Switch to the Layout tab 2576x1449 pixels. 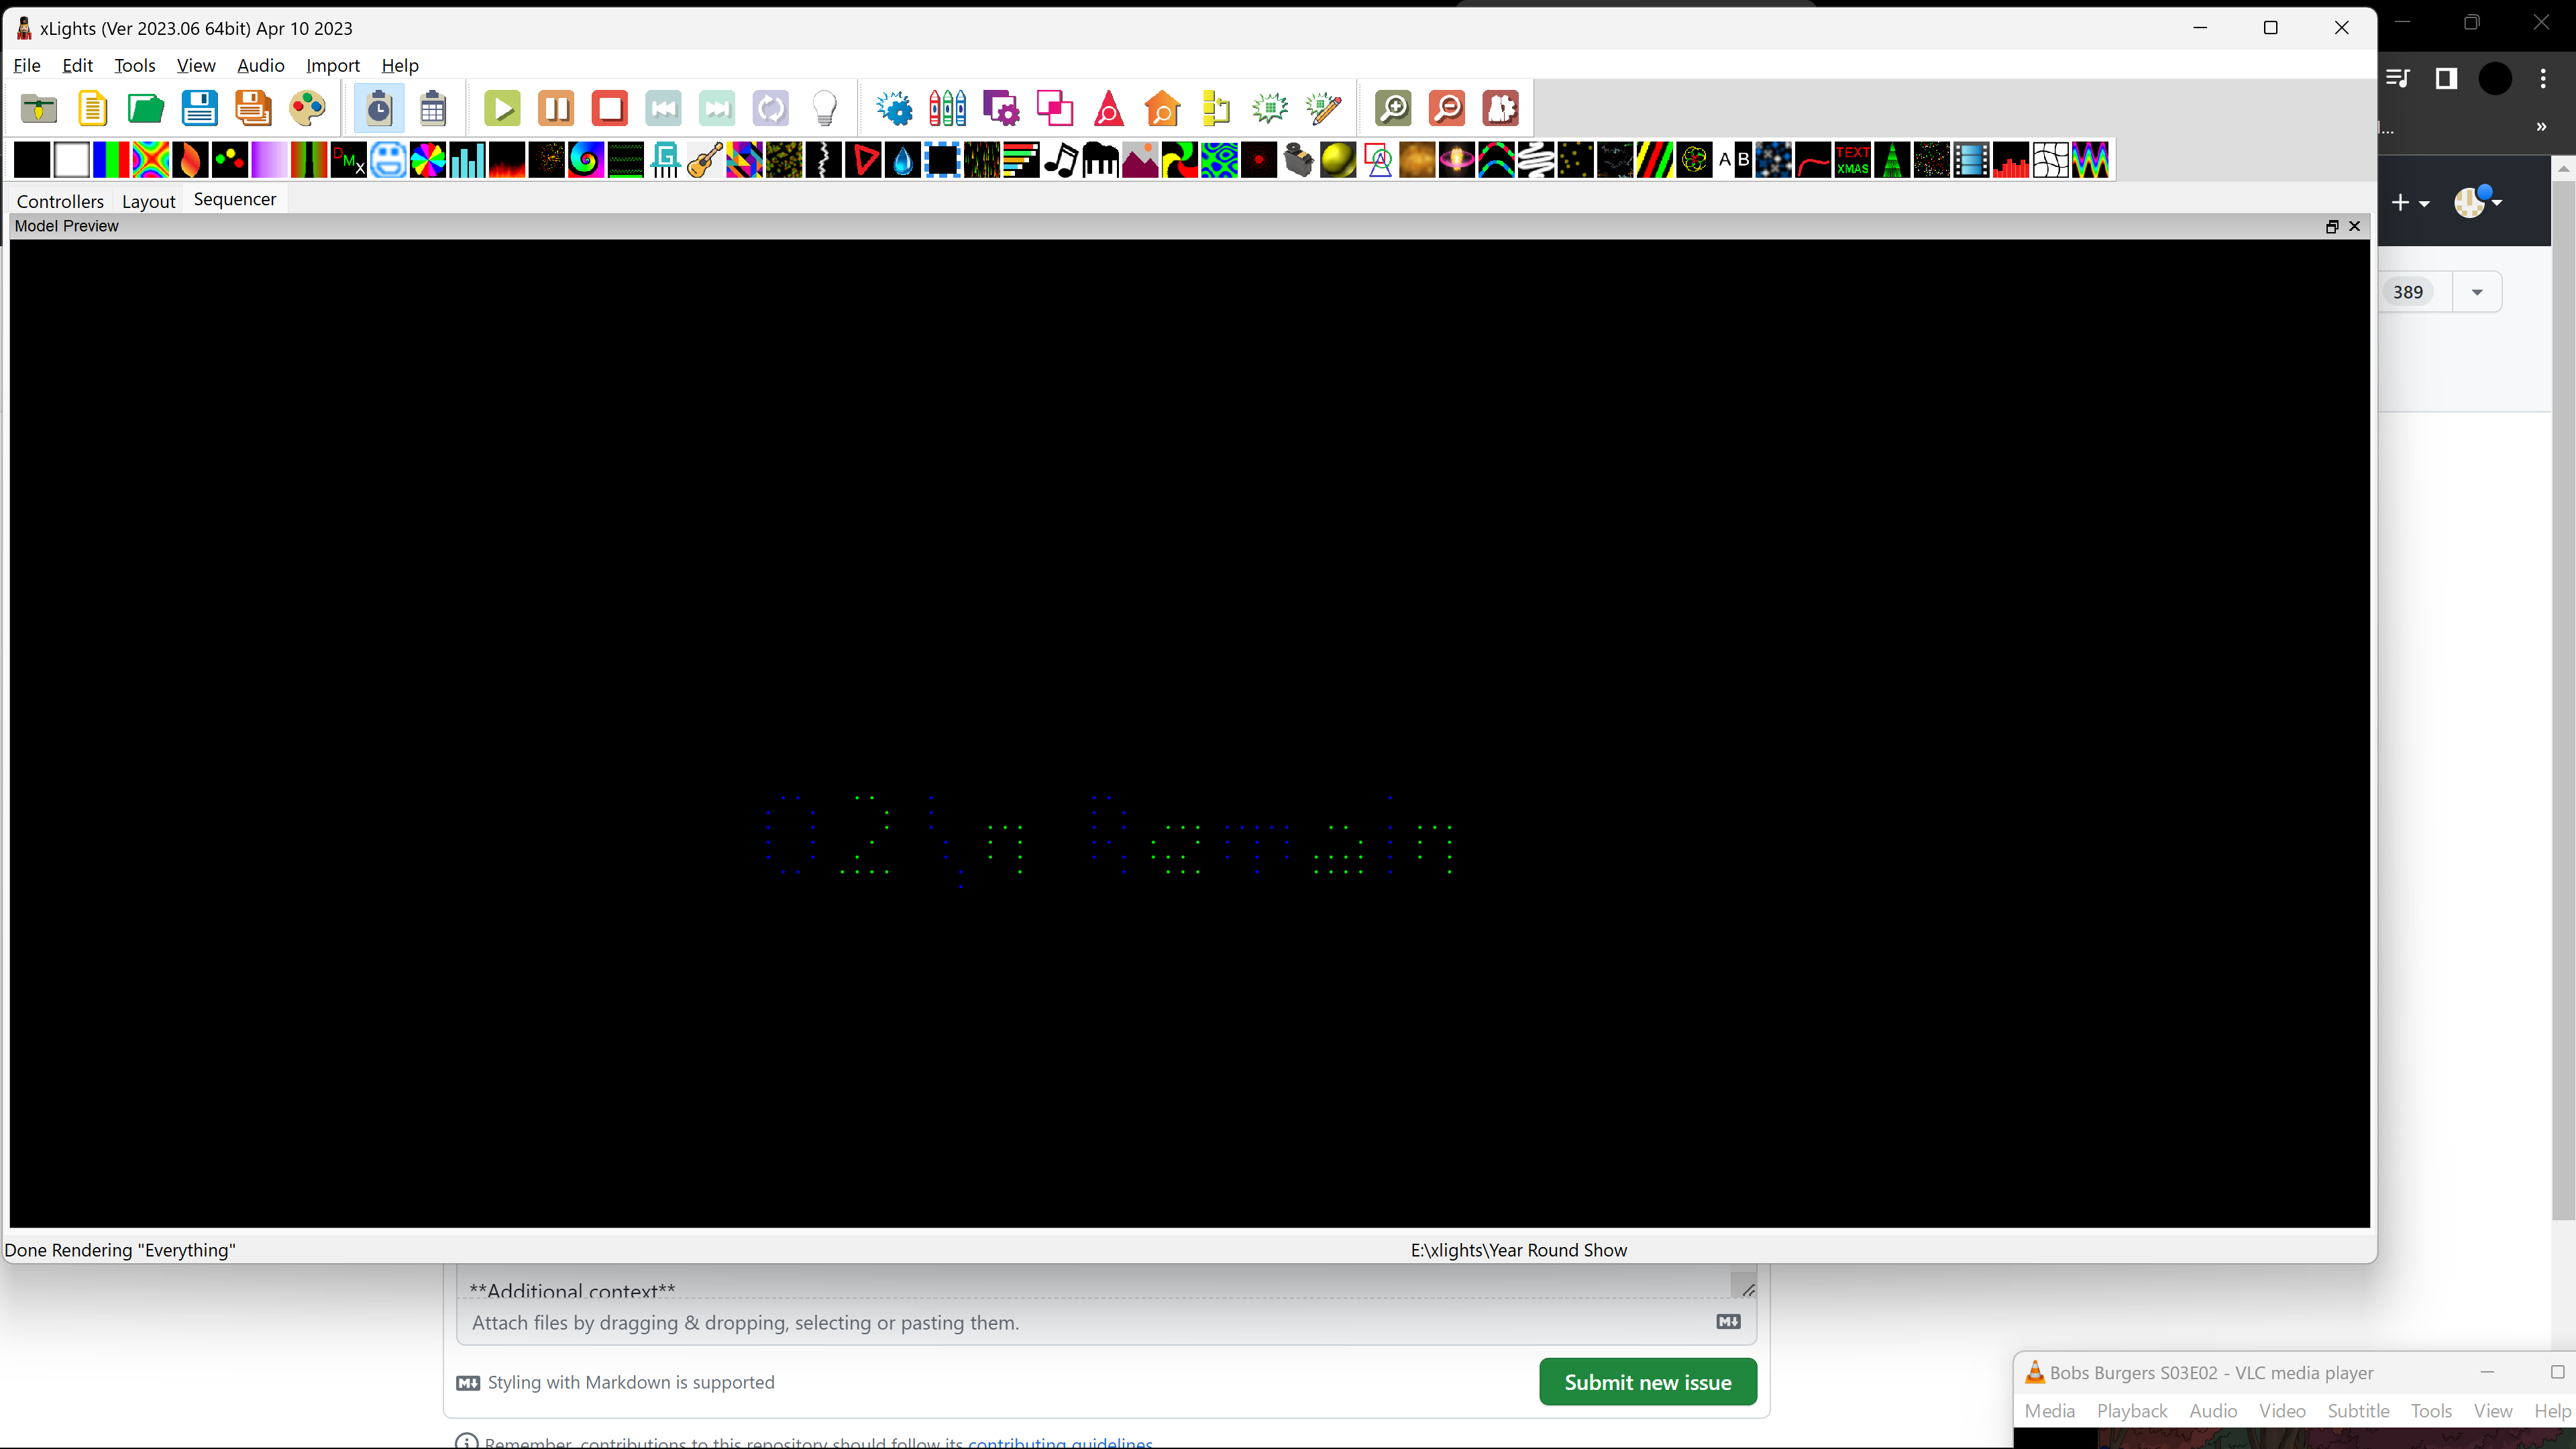[149, 201]
